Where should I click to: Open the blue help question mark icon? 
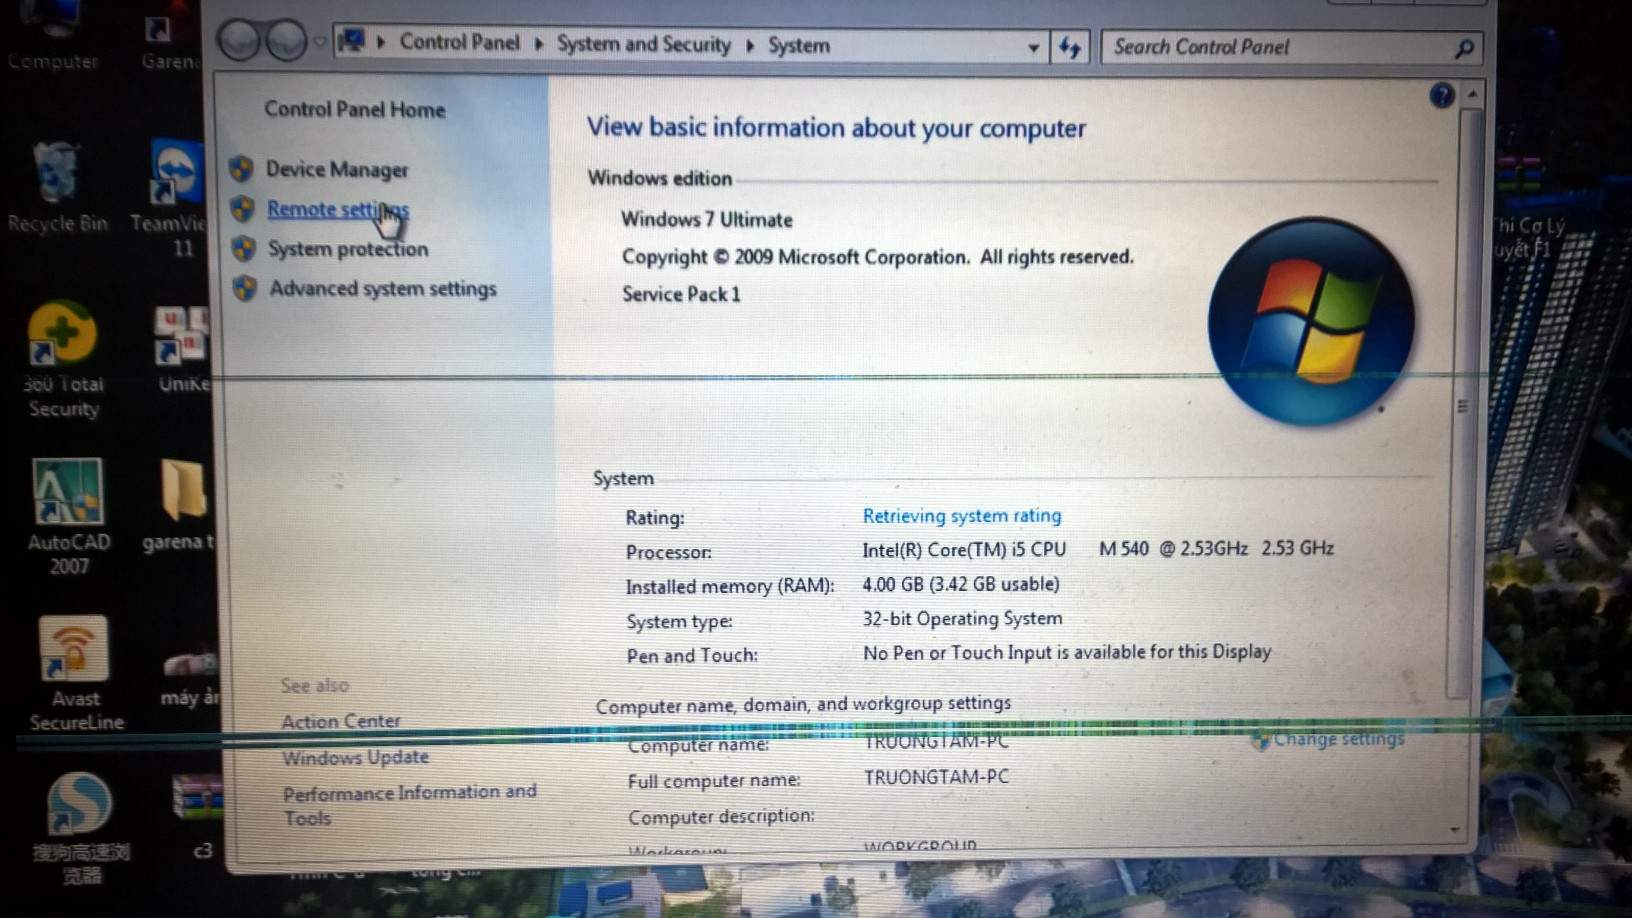click(1441, 95)
